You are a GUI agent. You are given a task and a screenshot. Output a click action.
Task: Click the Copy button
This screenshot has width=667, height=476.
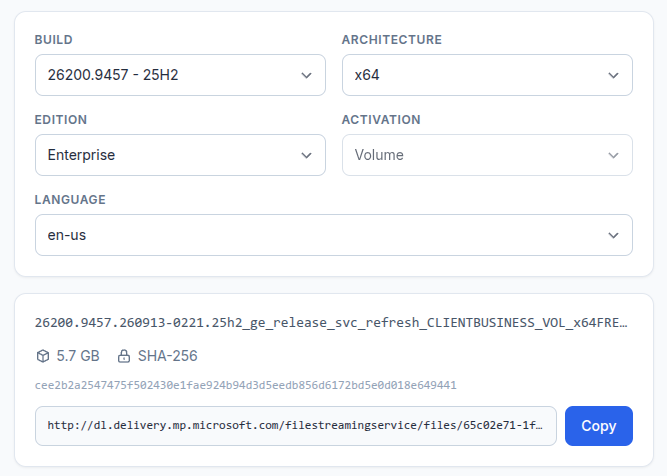599,426
